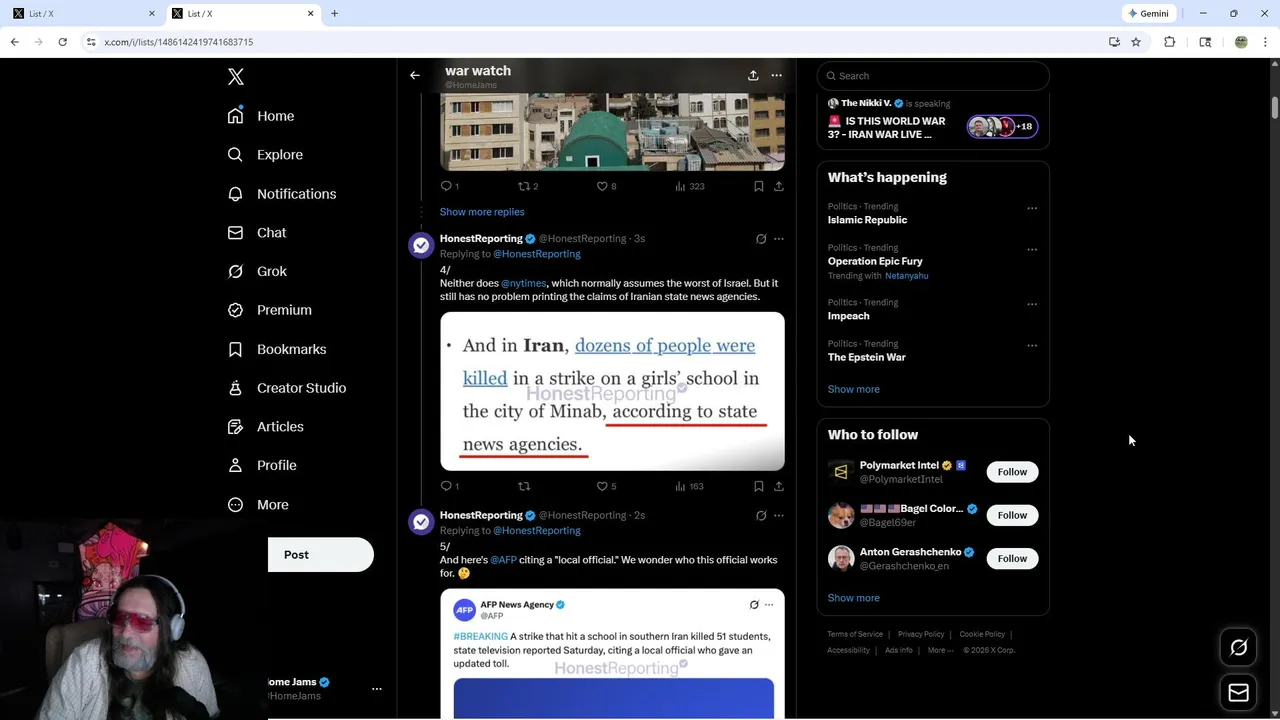This screenshot has width=1280, height=720.
Task: Open Articles in sidebar
Action: pyautogui.click(x=265, y=427)
